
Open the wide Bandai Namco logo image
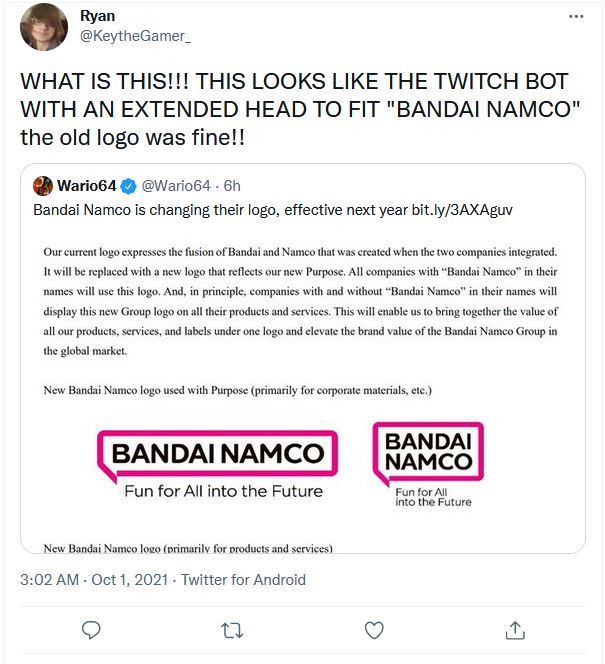(215, 463)
